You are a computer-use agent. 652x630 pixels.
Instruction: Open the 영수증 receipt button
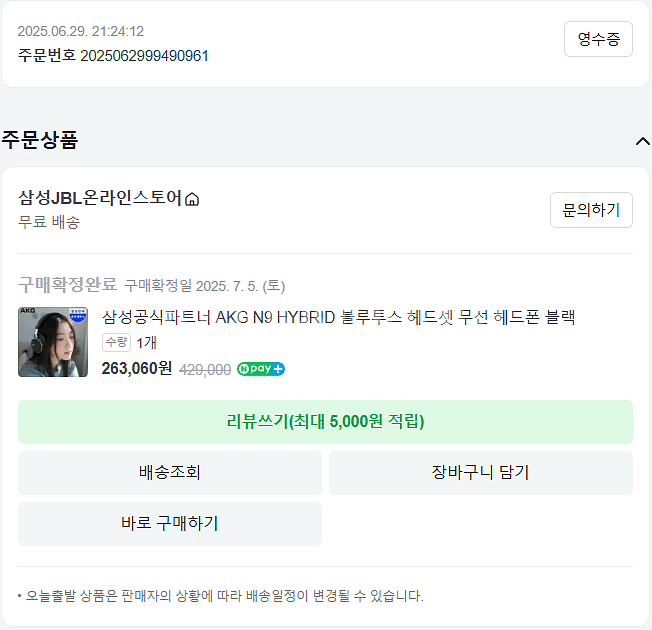[598, 39]
